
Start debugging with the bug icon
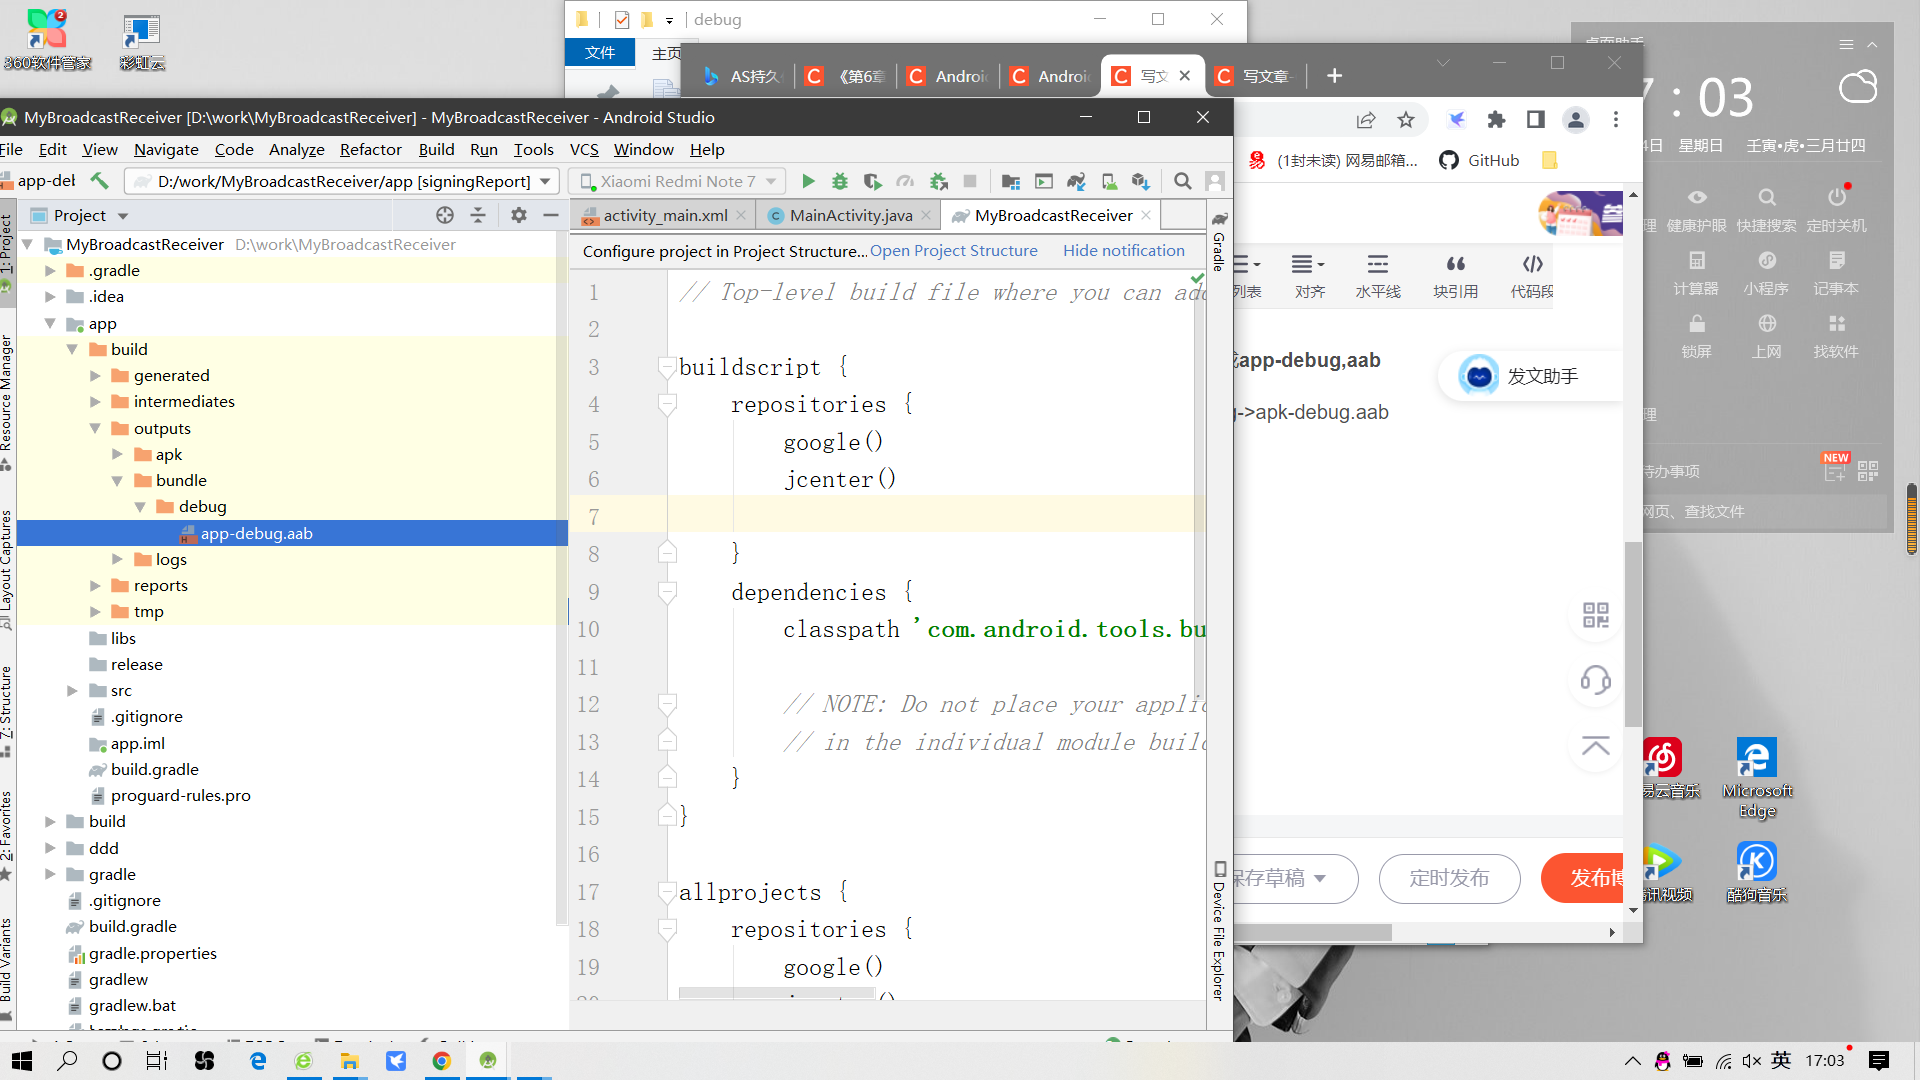pos(839,181)
